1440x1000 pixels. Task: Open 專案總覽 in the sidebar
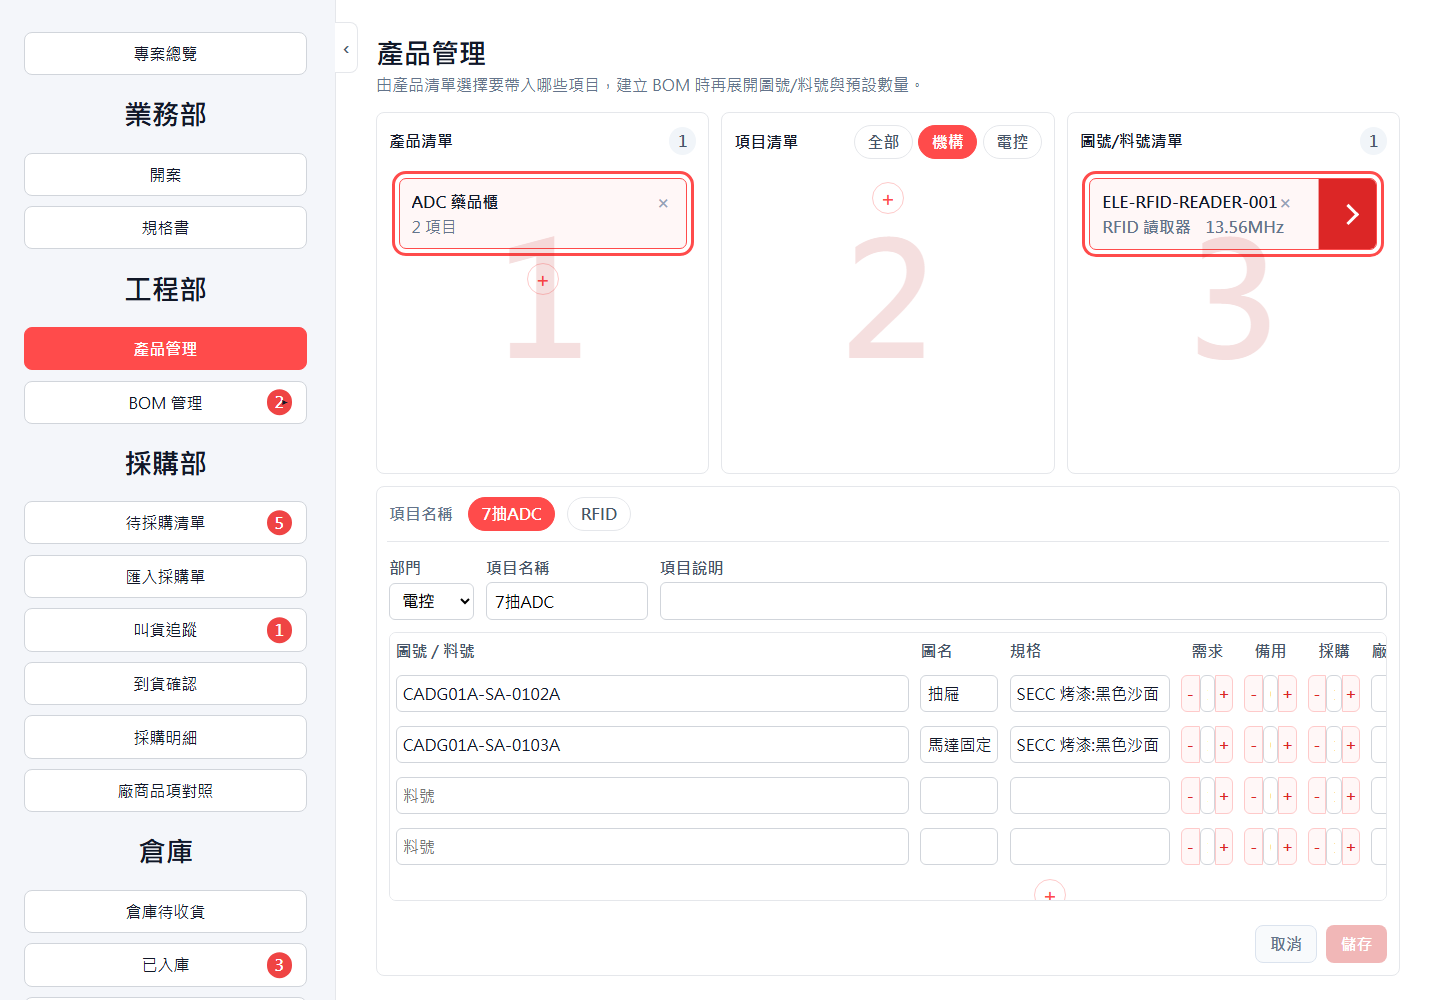165,54
